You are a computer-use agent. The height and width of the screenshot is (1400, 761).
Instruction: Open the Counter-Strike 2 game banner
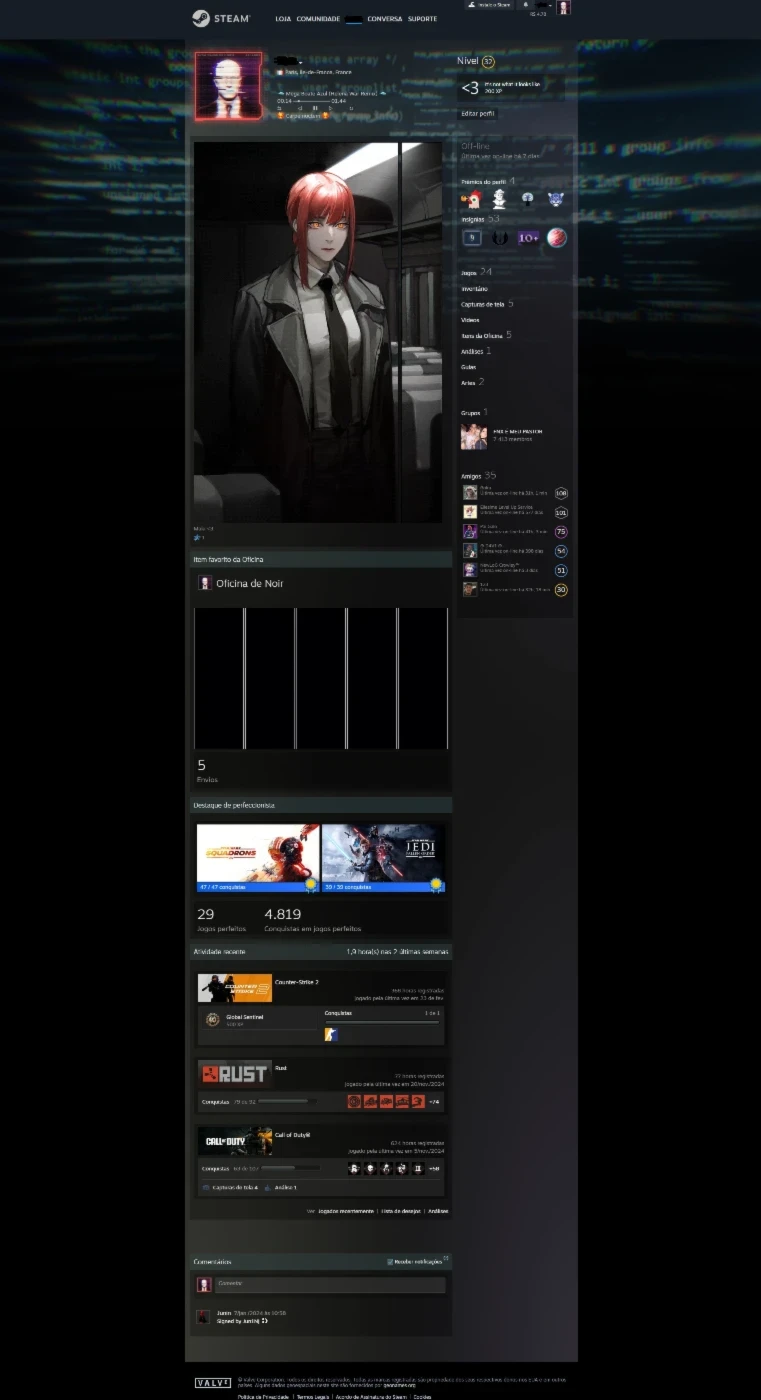coord(234,988)
